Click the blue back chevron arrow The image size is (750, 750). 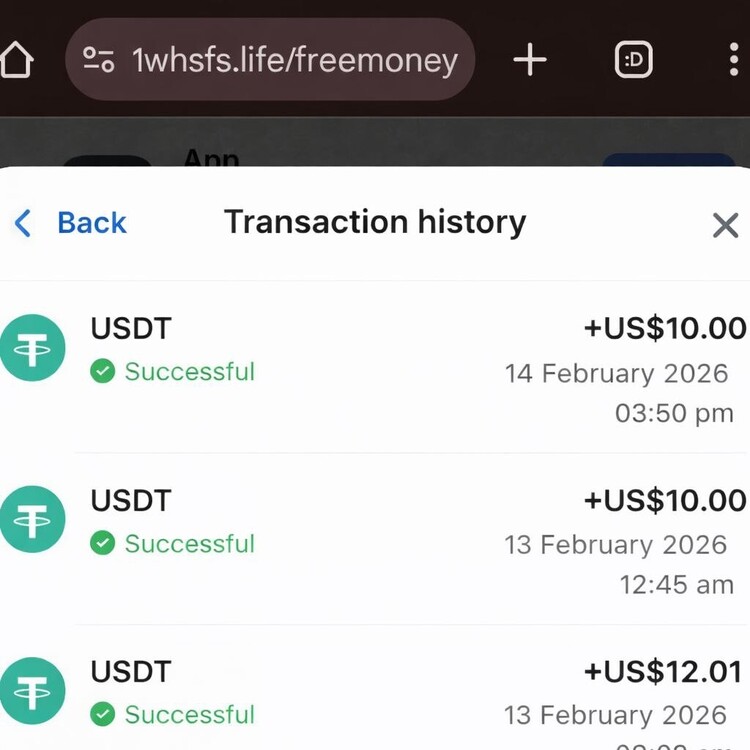23,223
